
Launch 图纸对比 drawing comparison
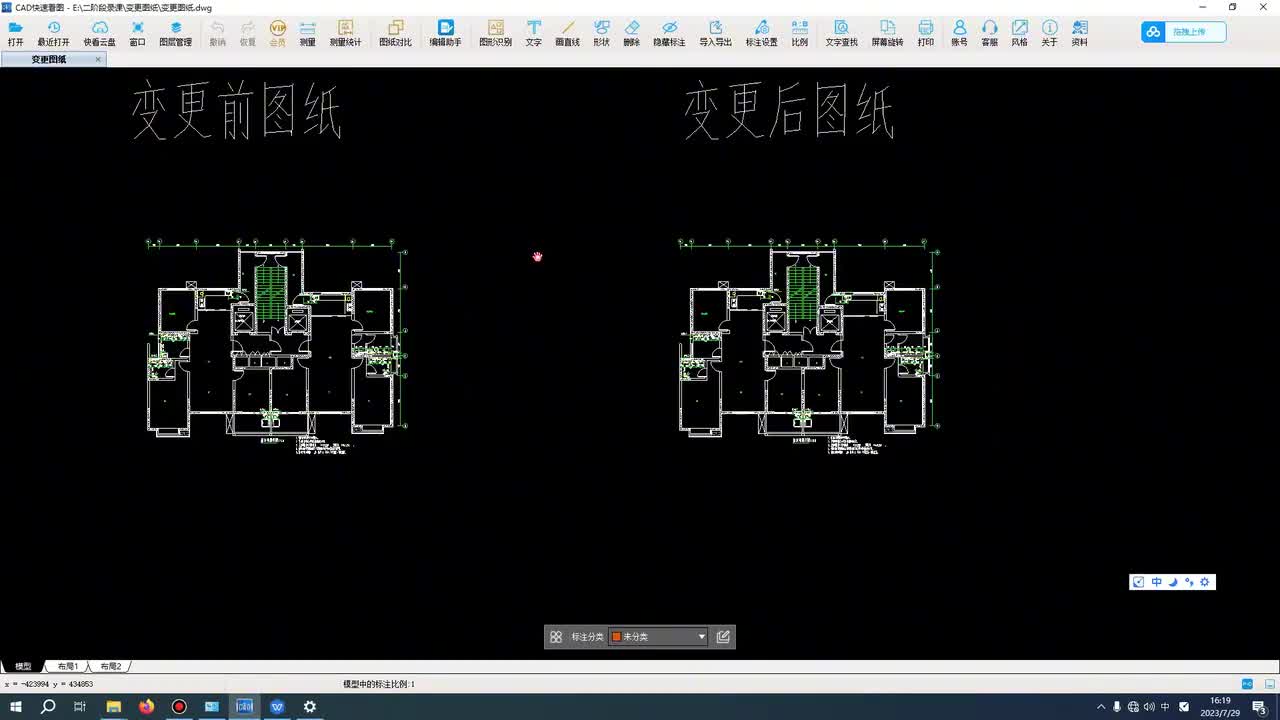[396, 33]
